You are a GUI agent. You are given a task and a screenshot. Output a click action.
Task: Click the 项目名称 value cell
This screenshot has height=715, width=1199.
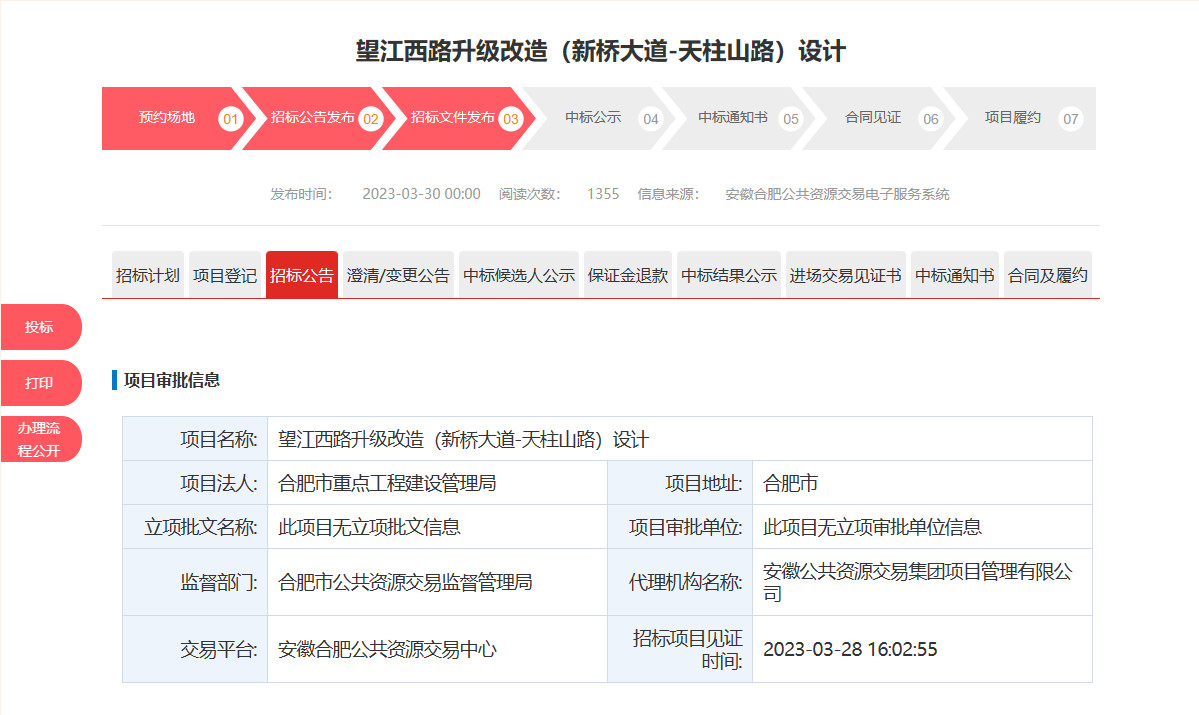(680, 439)
